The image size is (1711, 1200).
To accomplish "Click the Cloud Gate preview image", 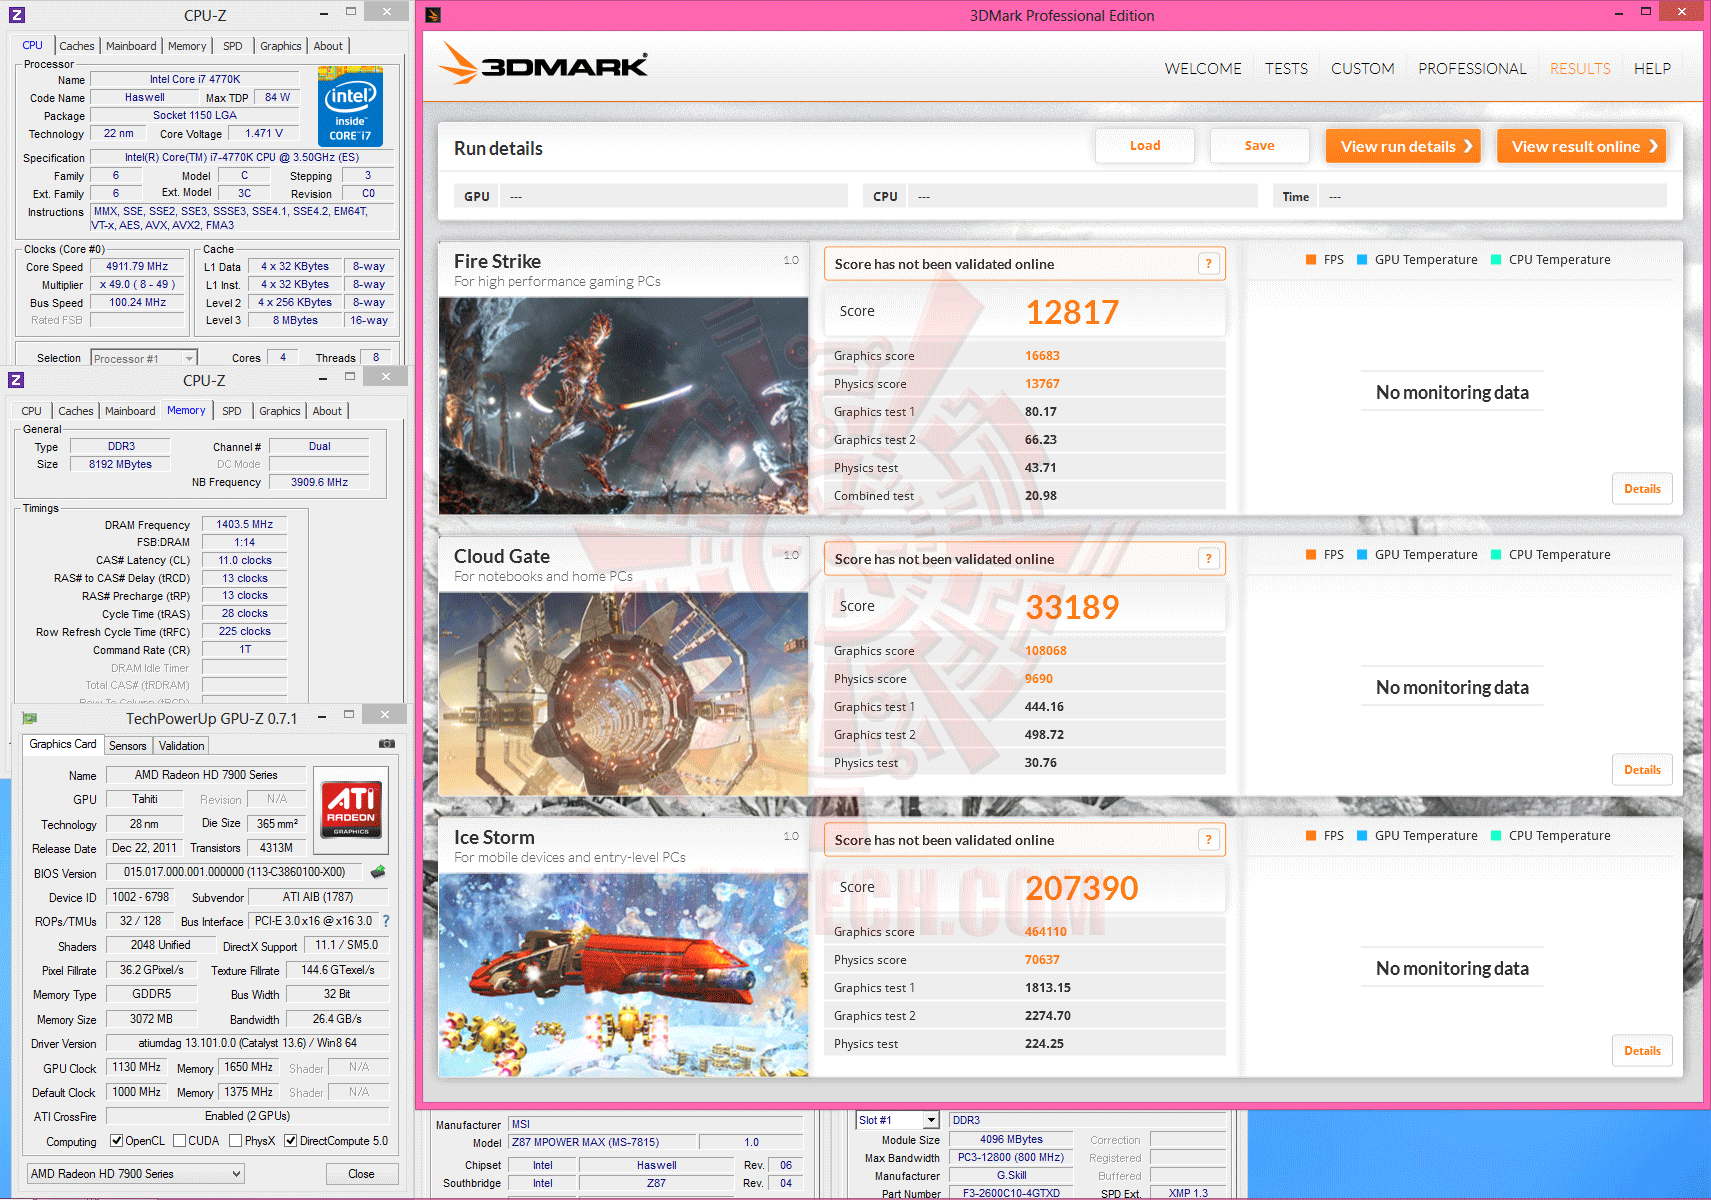I will (623, 694).
